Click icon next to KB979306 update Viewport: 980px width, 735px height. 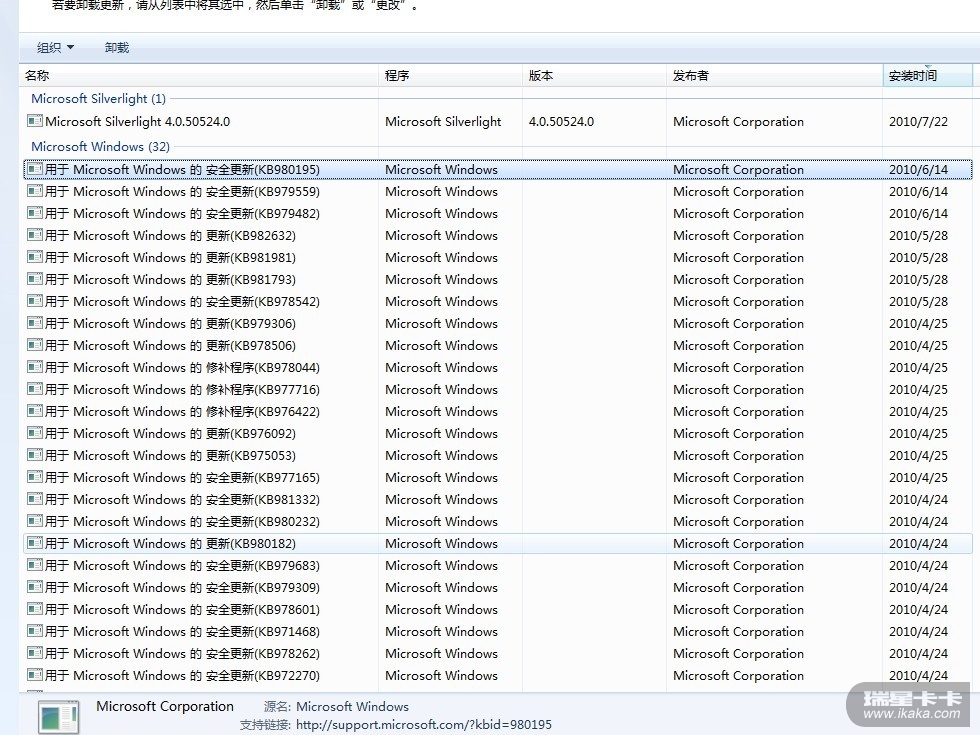click(35, 322)
